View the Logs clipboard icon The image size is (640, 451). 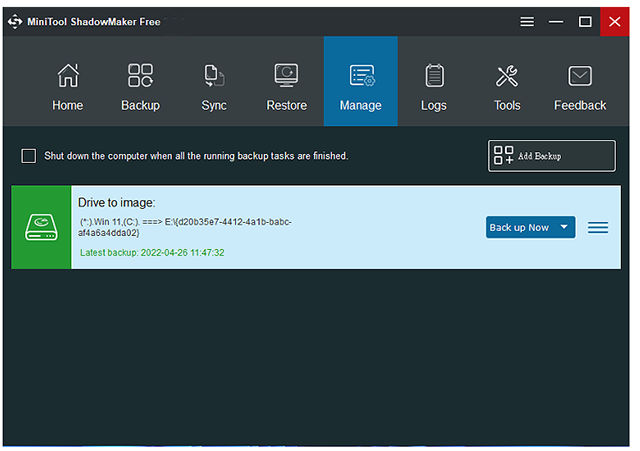pyautogui.click(x=434, y=76)
